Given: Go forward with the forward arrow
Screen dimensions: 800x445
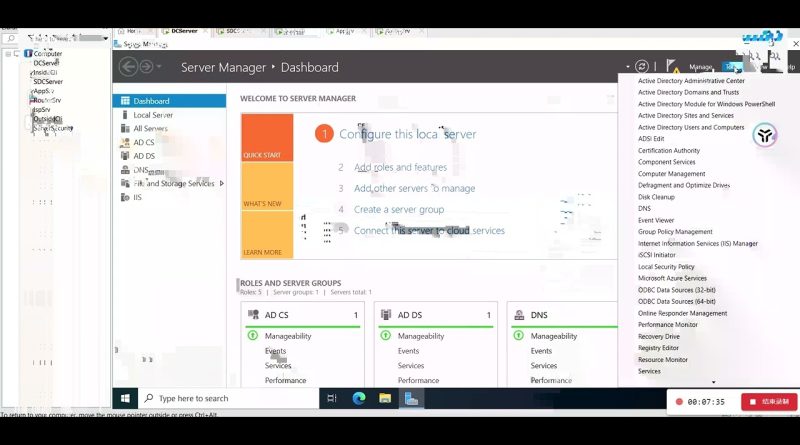Looking at the screenshot, I should pyautogui.click(x=146, y=67).
